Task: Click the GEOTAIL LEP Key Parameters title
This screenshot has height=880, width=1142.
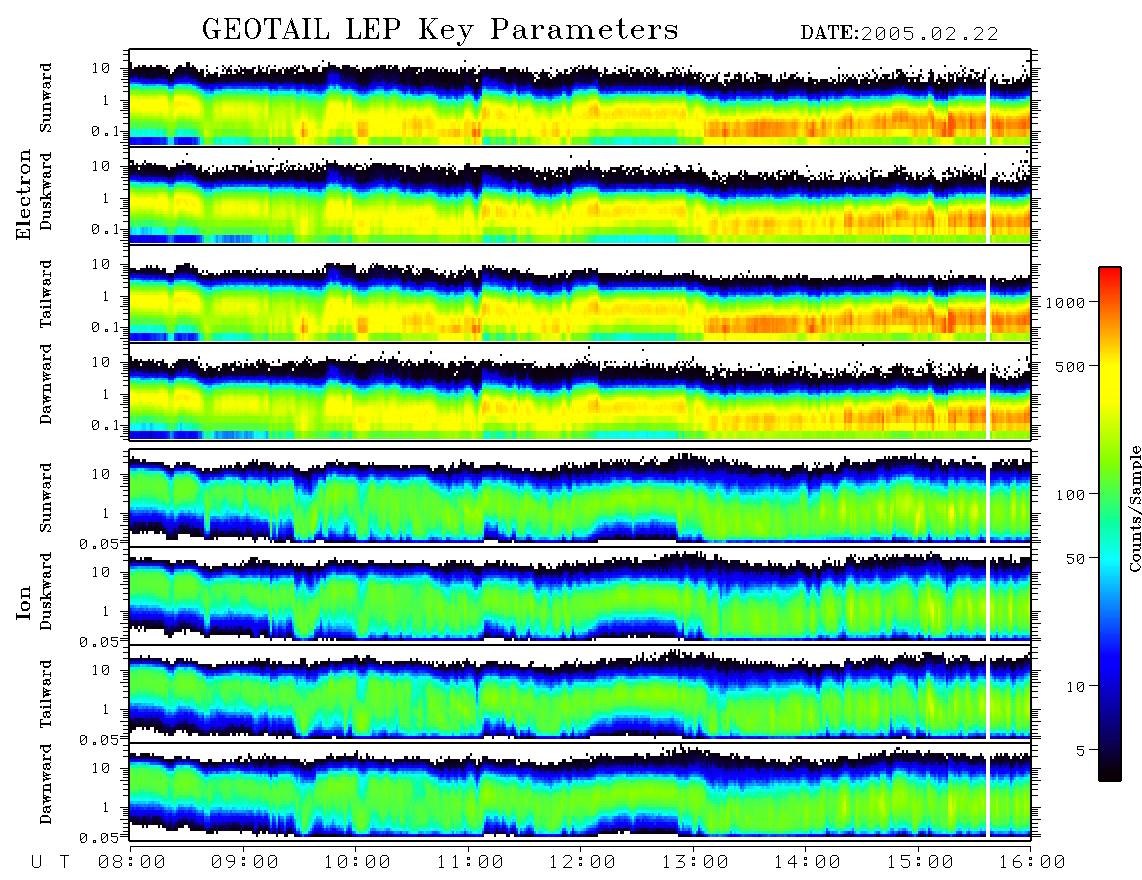Action: (x=440, y=30)
